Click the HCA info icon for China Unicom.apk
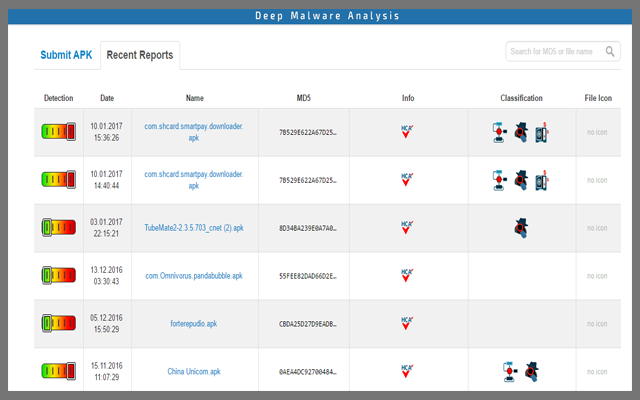640x400 pixels. click(407, 372)
